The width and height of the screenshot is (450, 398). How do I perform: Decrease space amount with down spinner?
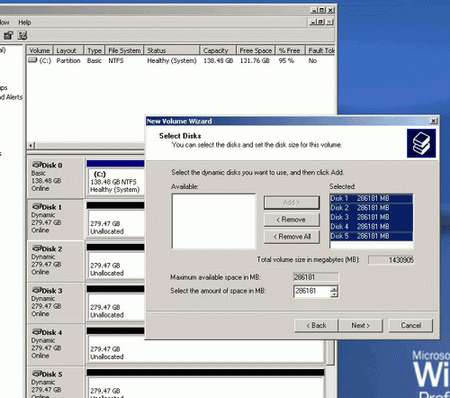pos(334,294)
